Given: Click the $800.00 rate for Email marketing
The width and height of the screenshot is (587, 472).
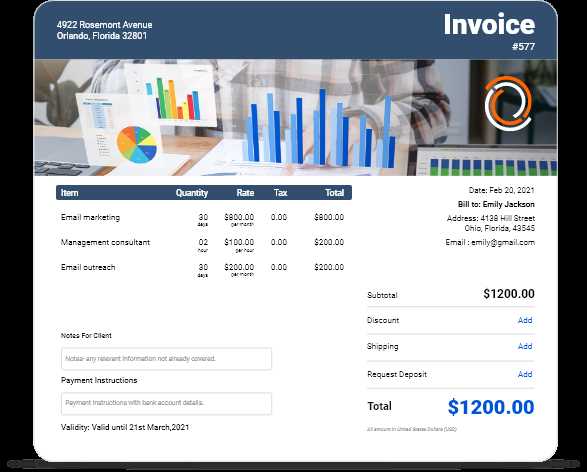Looking at the screenshot, I should (x=239, y=217).
